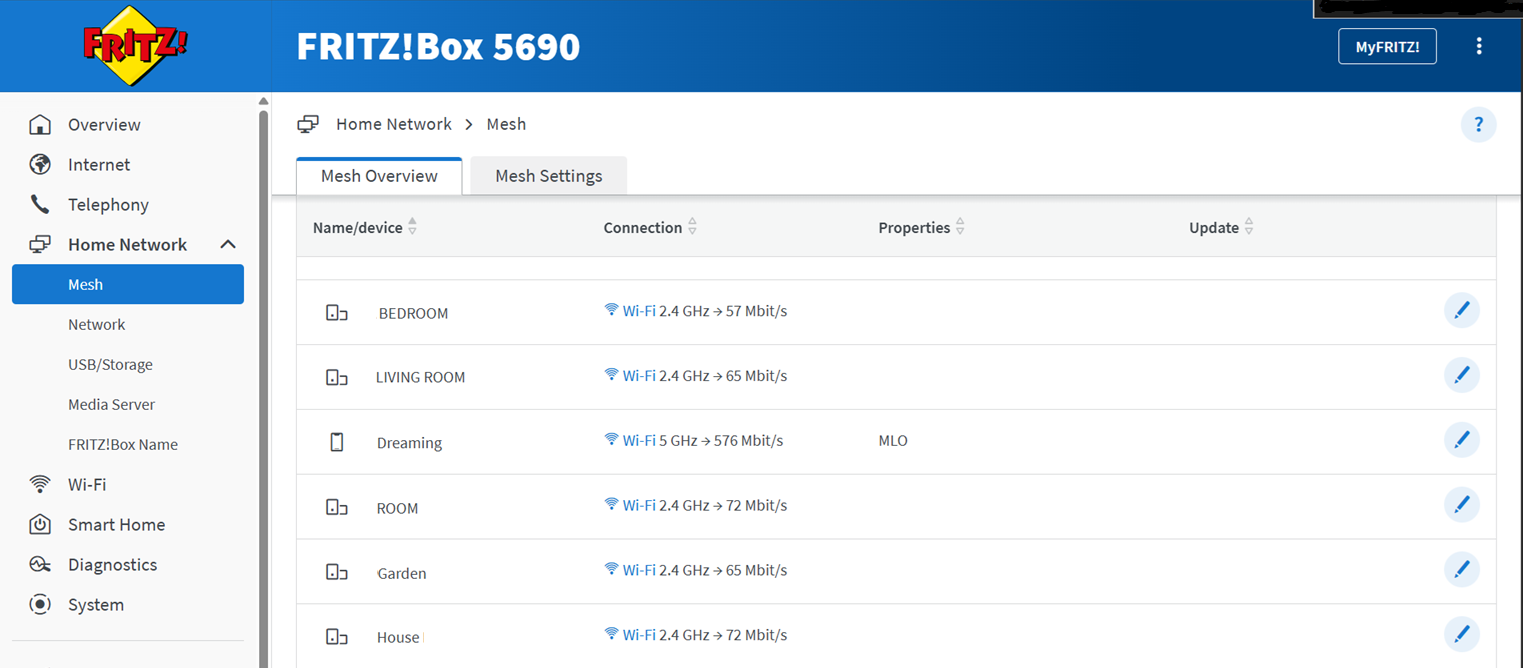Sort by Properties column arrows

pyautogui.click(x=960, y=228)
